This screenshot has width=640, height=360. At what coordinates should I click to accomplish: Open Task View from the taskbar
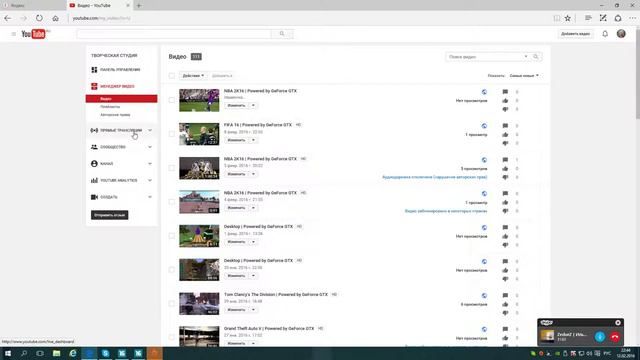coord(40,353)
